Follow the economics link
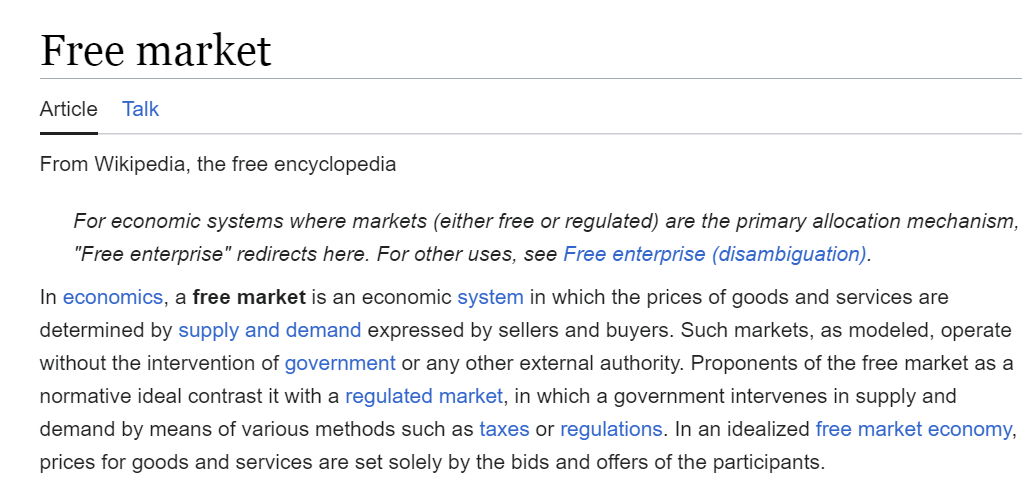1022x497 pixels. coord(112,297)
